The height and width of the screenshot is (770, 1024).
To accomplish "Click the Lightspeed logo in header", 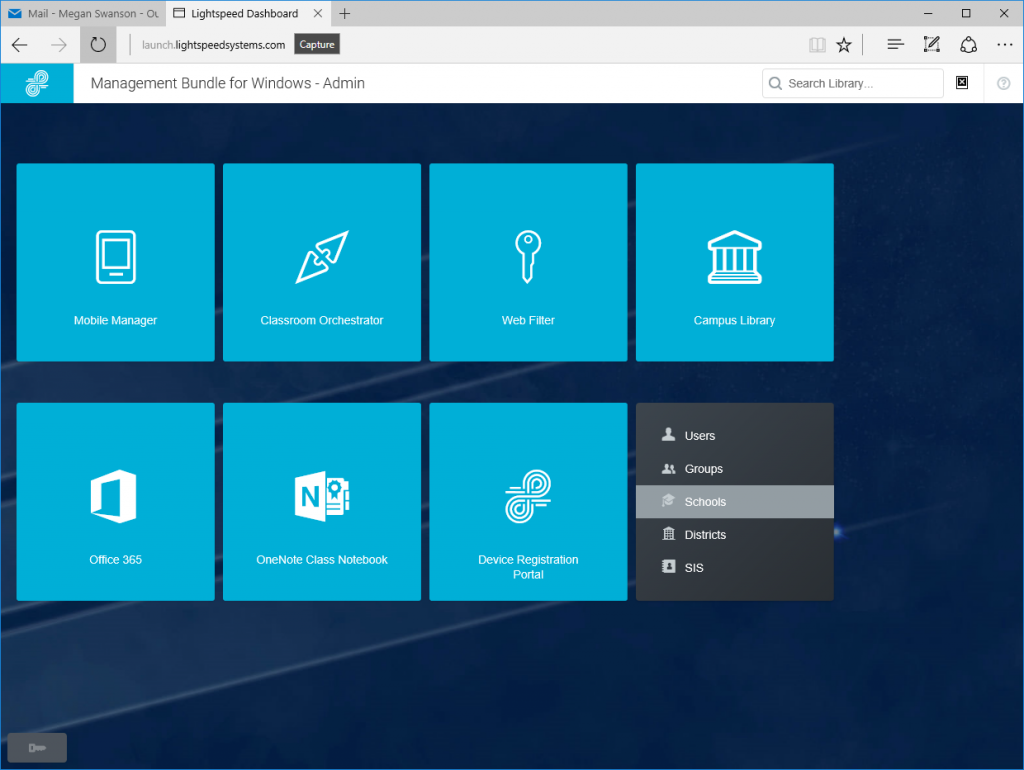I will pos(37,84).
